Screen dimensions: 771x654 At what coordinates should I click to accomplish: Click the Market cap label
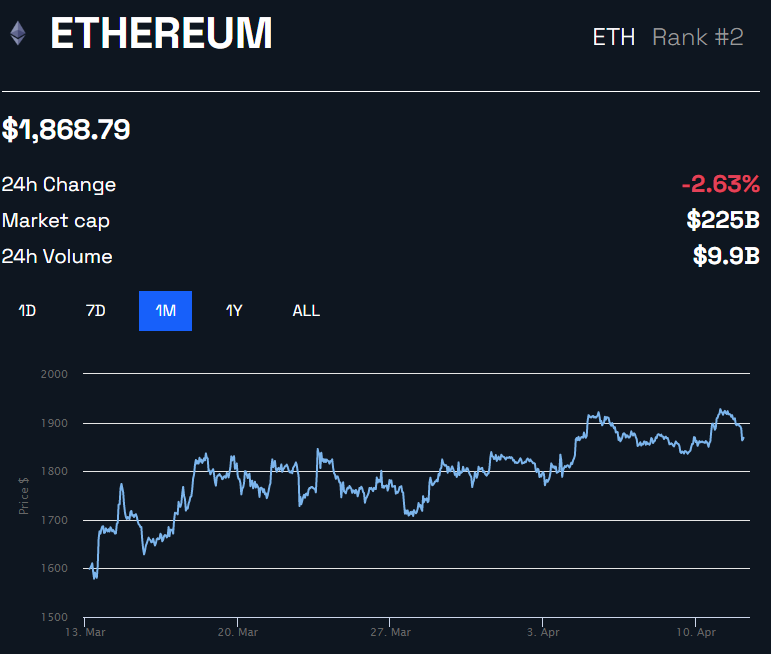pyautogui.click(x=56, y=220)
